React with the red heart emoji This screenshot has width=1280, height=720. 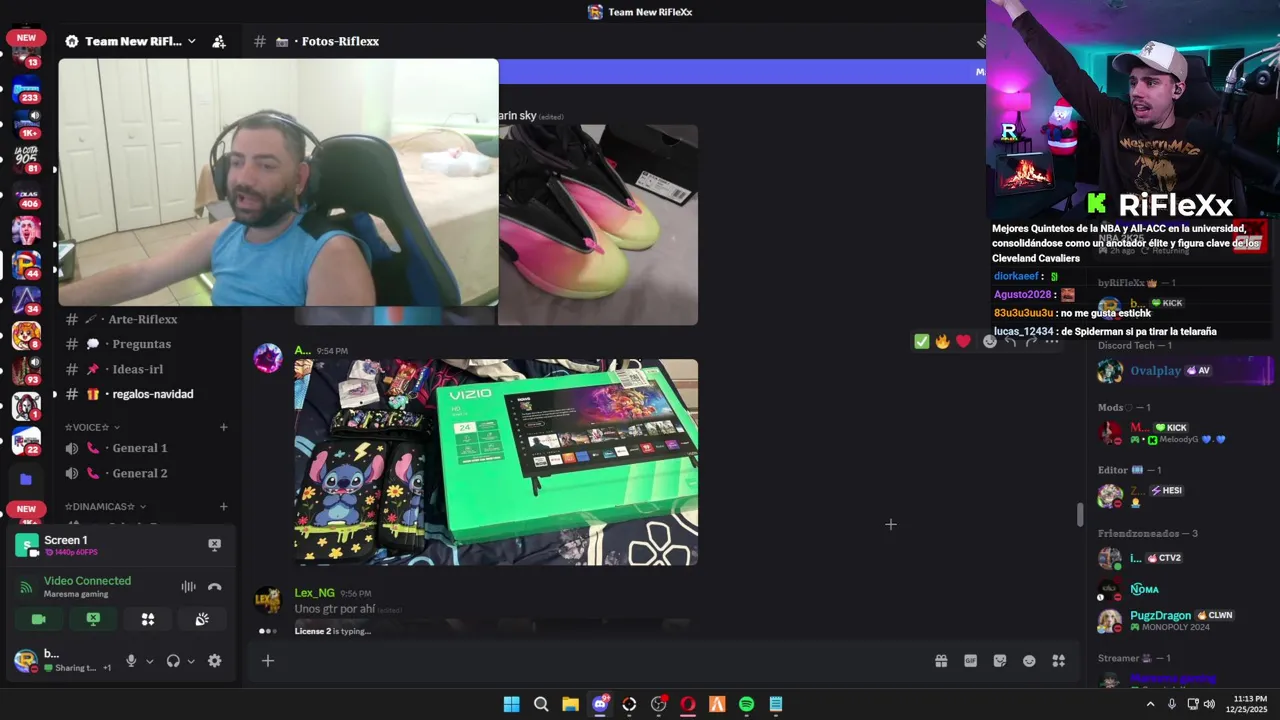tap(963, 342)
